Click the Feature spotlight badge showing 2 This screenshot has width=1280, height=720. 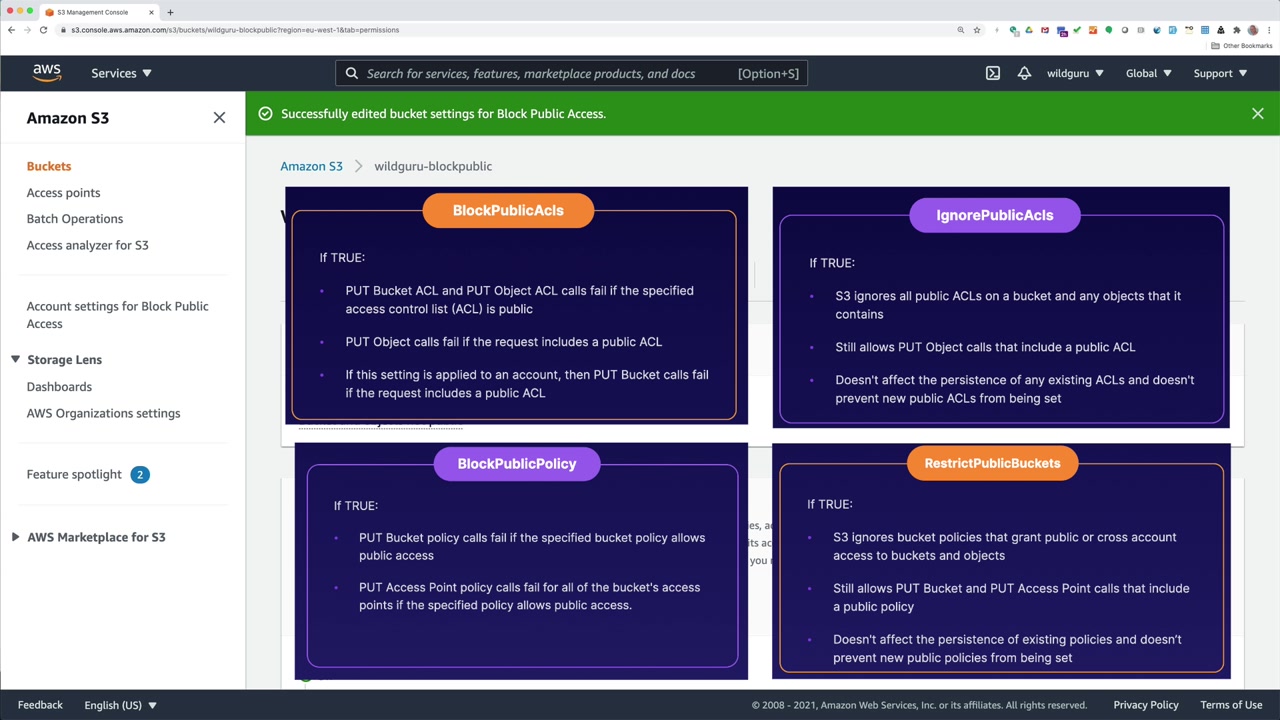(x=140, y=474)
